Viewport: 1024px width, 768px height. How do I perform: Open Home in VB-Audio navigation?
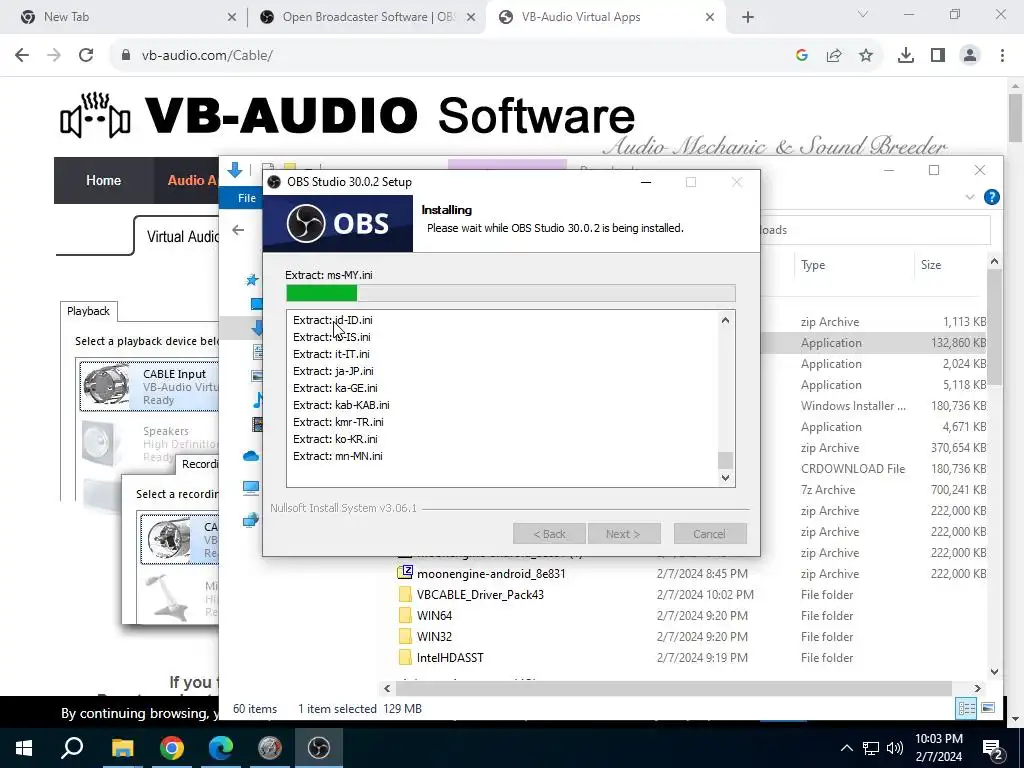coord(103,180)
